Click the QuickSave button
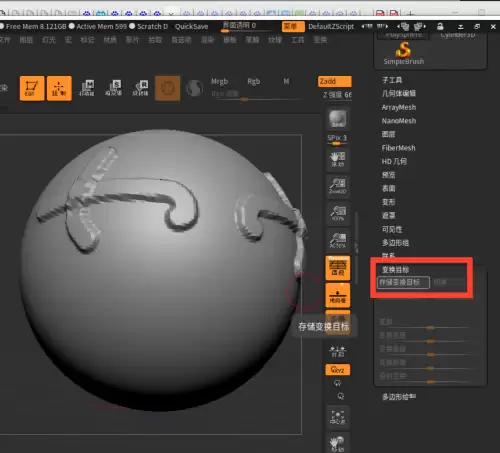 (x=191, y=26)
